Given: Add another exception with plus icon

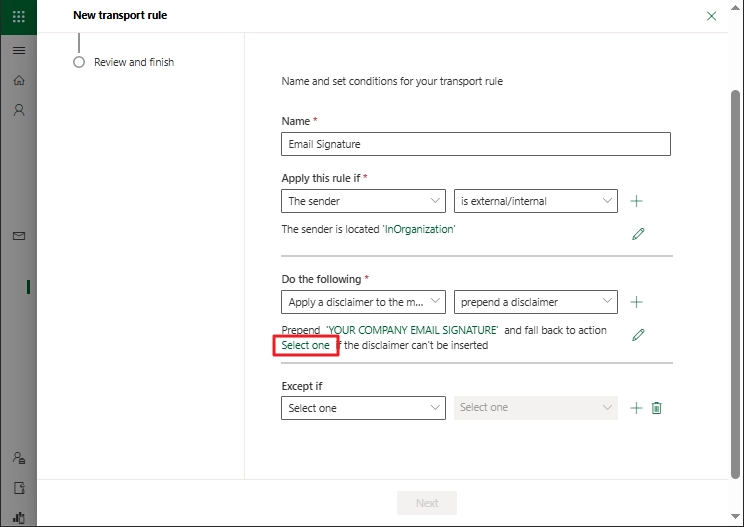Looking at the screenshot, I should (636, 408).
